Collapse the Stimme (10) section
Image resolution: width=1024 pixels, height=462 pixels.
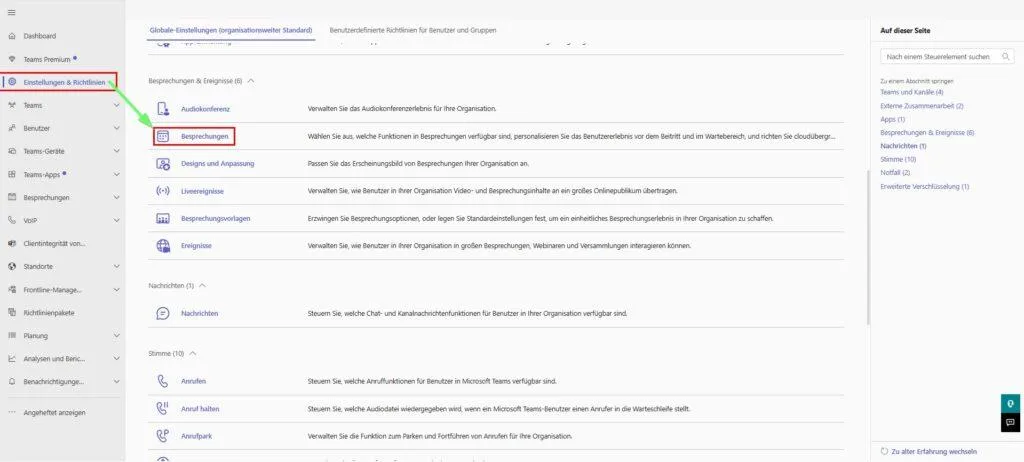(193, 353)
